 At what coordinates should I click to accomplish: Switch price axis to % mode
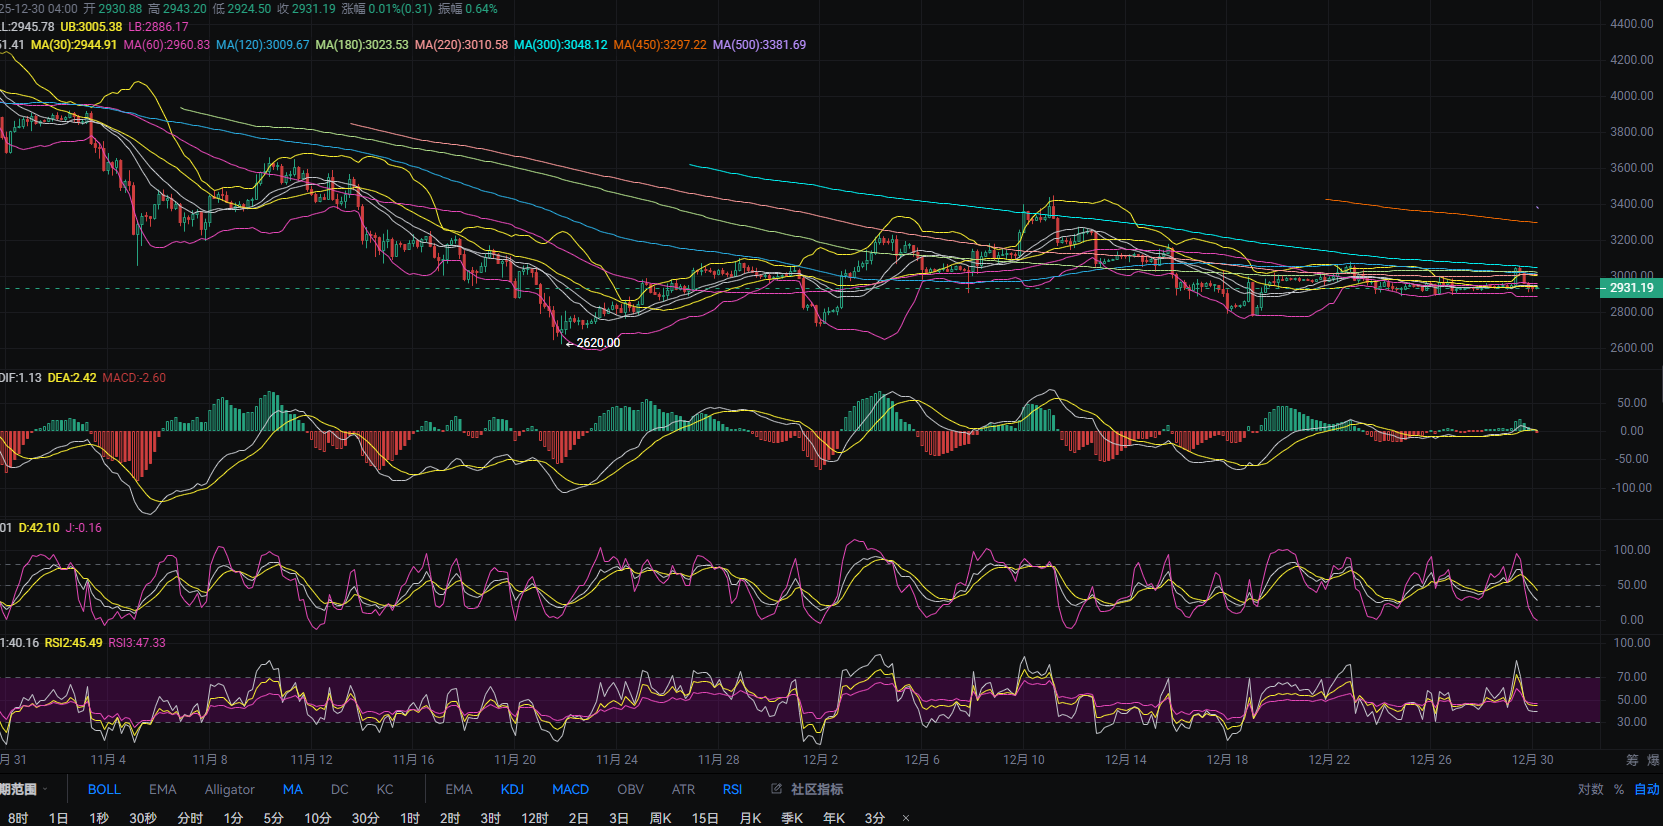(1619, 789)
